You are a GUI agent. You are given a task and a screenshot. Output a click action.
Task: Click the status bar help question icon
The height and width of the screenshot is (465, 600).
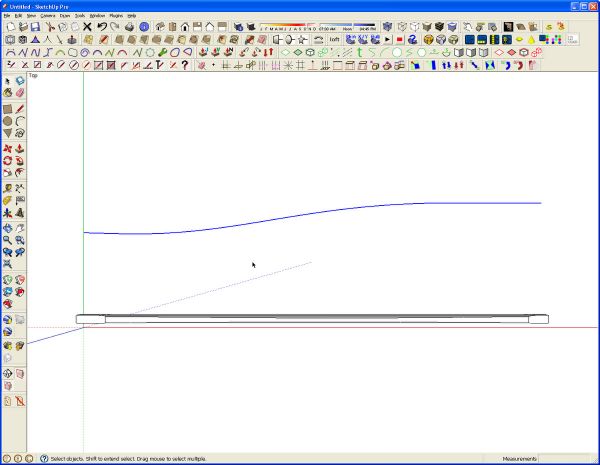(44, 458)
